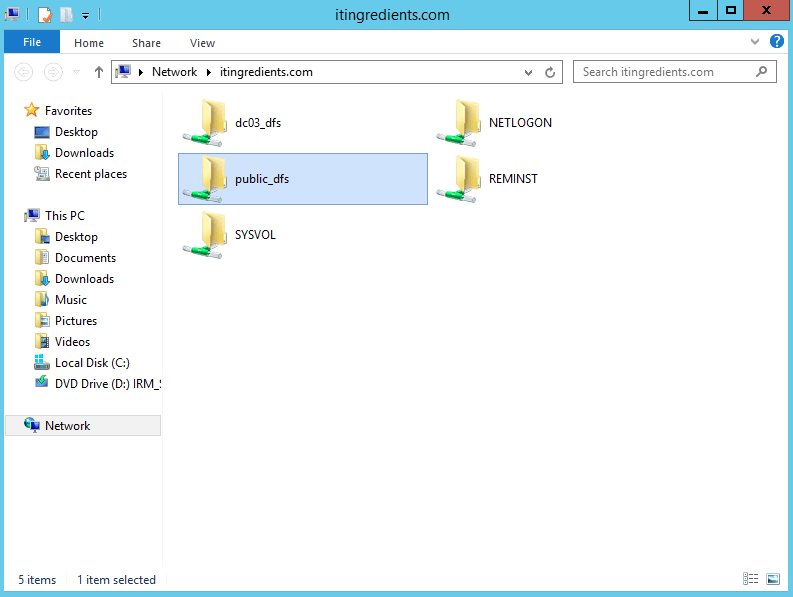Select the public_dfs folder item
Screen dimensions: 793x597
(262, 179)
